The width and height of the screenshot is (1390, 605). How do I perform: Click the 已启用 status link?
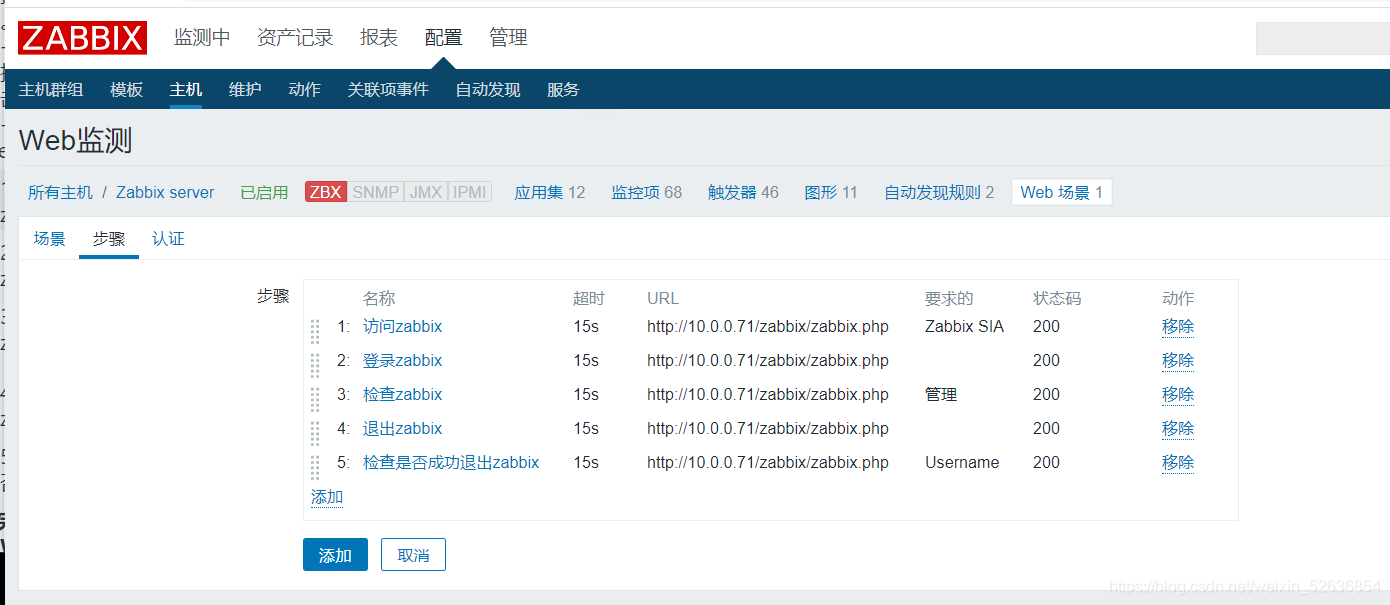coord(264,192)
